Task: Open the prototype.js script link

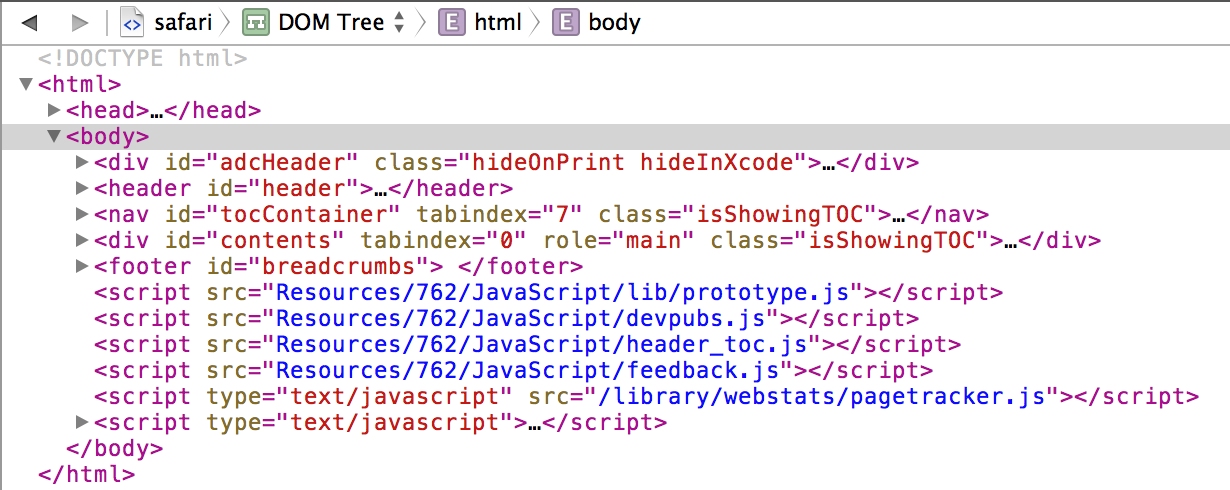Action: click(568, 293)
